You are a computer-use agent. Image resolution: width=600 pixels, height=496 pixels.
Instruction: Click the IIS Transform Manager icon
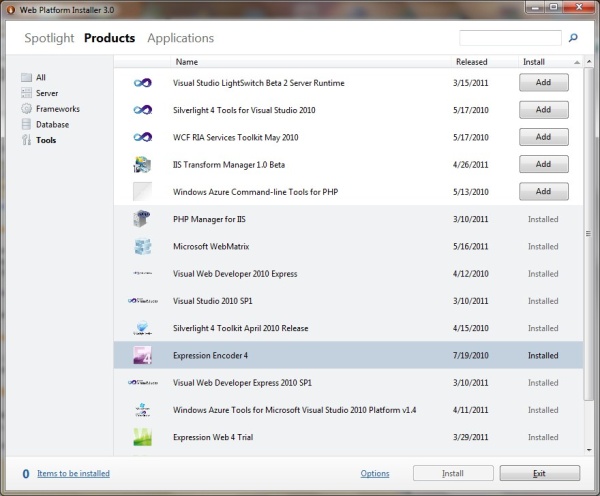[142, 165]
